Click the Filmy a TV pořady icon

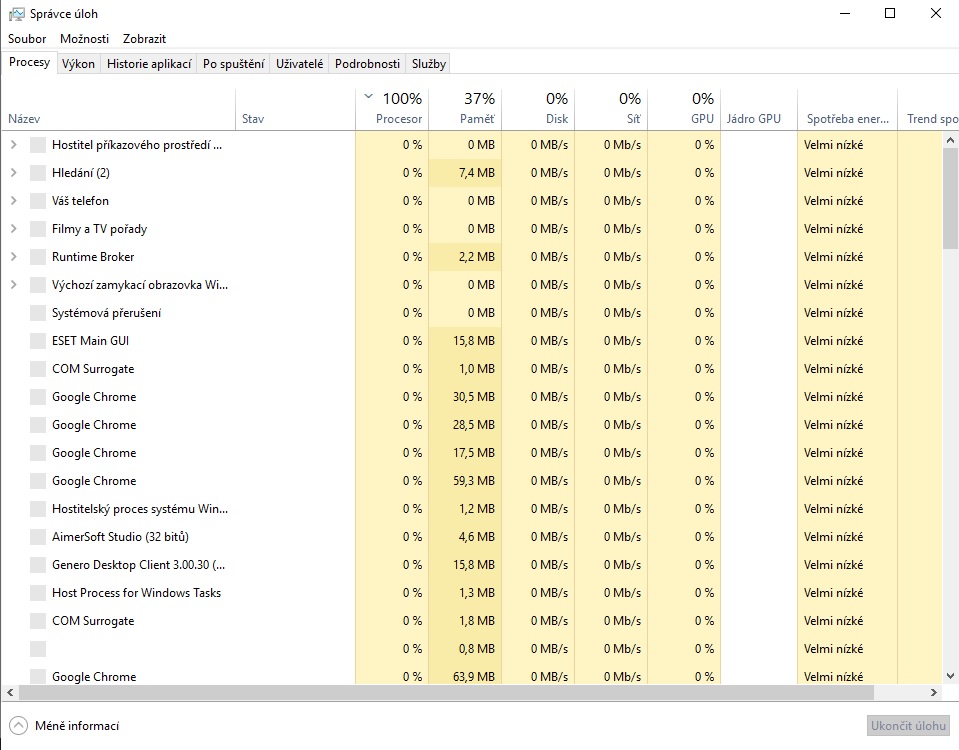pos(38,229)
